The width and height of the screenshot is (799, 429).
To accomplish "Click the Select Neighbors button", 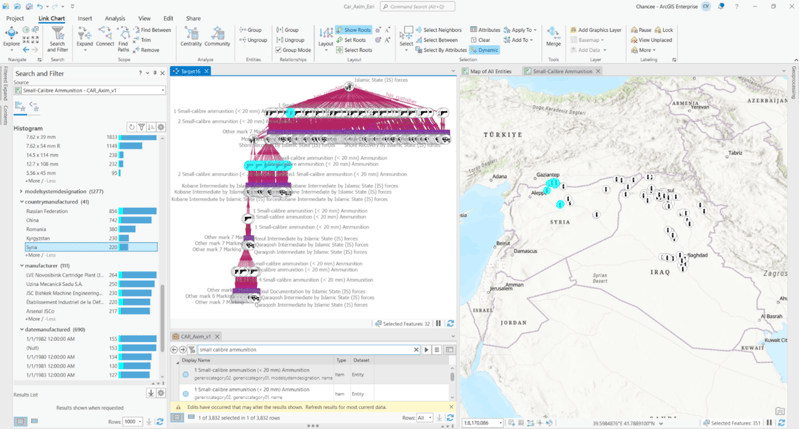I will click(x=438, y=30).
